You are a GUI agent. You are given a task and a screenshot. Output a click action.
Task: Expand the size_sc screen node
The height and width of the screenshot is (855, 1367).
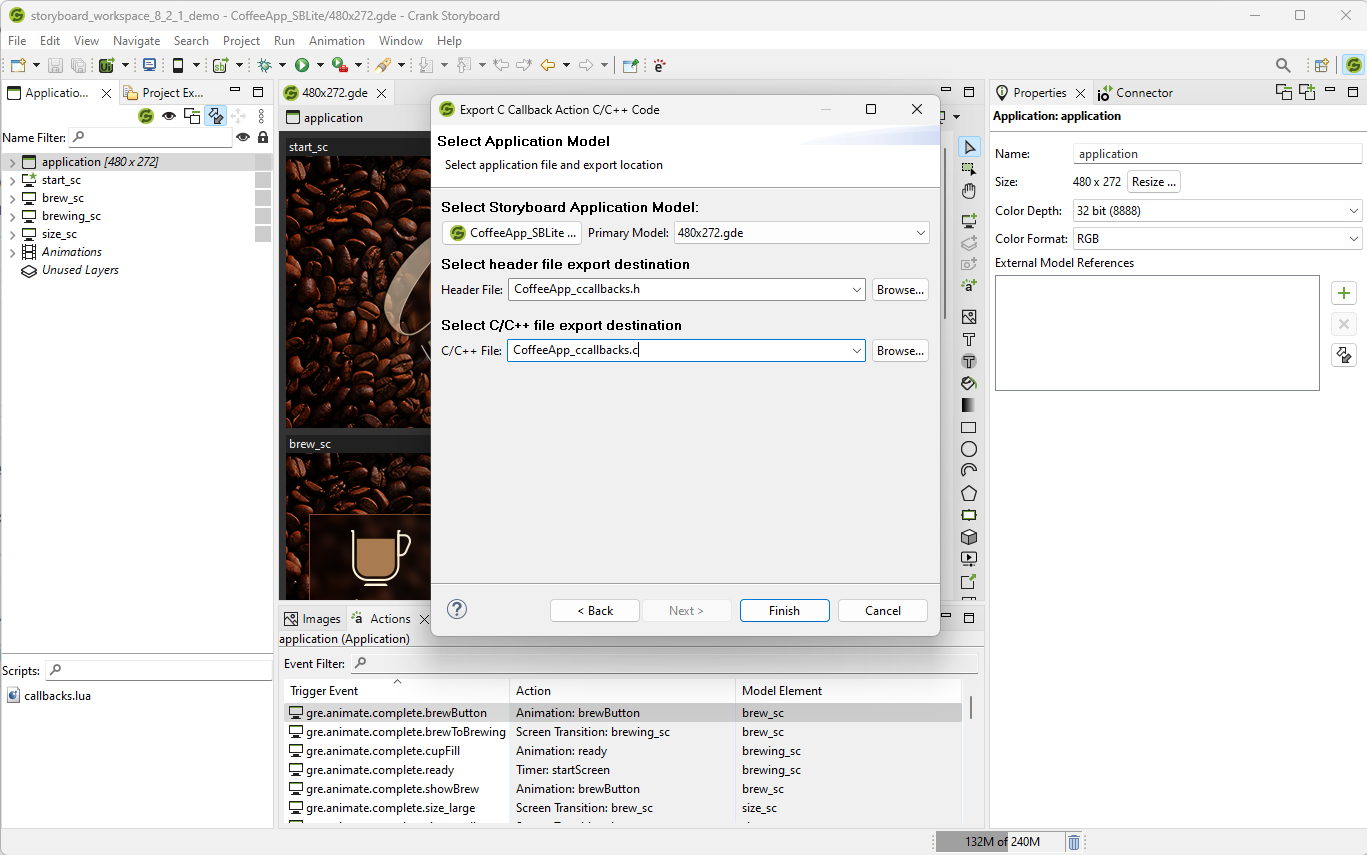pyautogui.click(x=12, y=234)
